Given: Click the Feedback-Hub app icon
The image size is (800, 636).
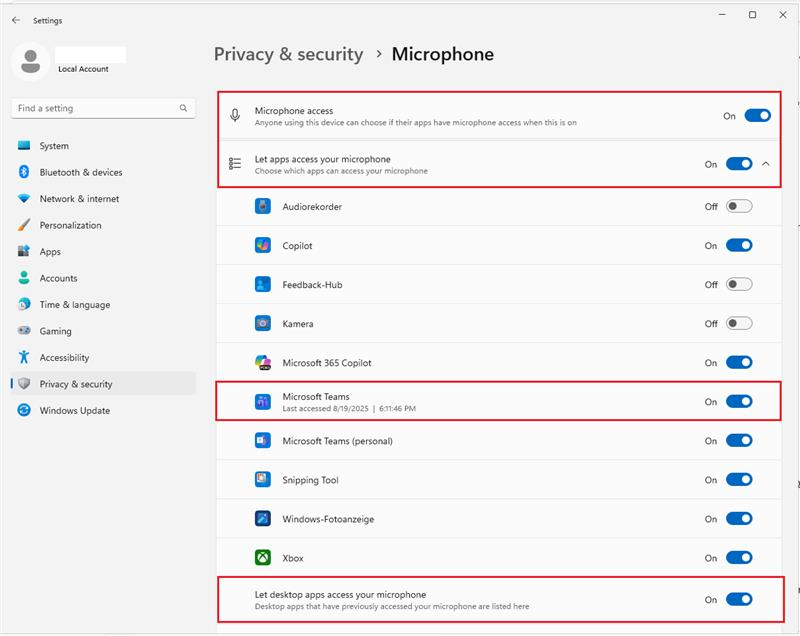Looking at the screenshot, I should coord(263,285).
